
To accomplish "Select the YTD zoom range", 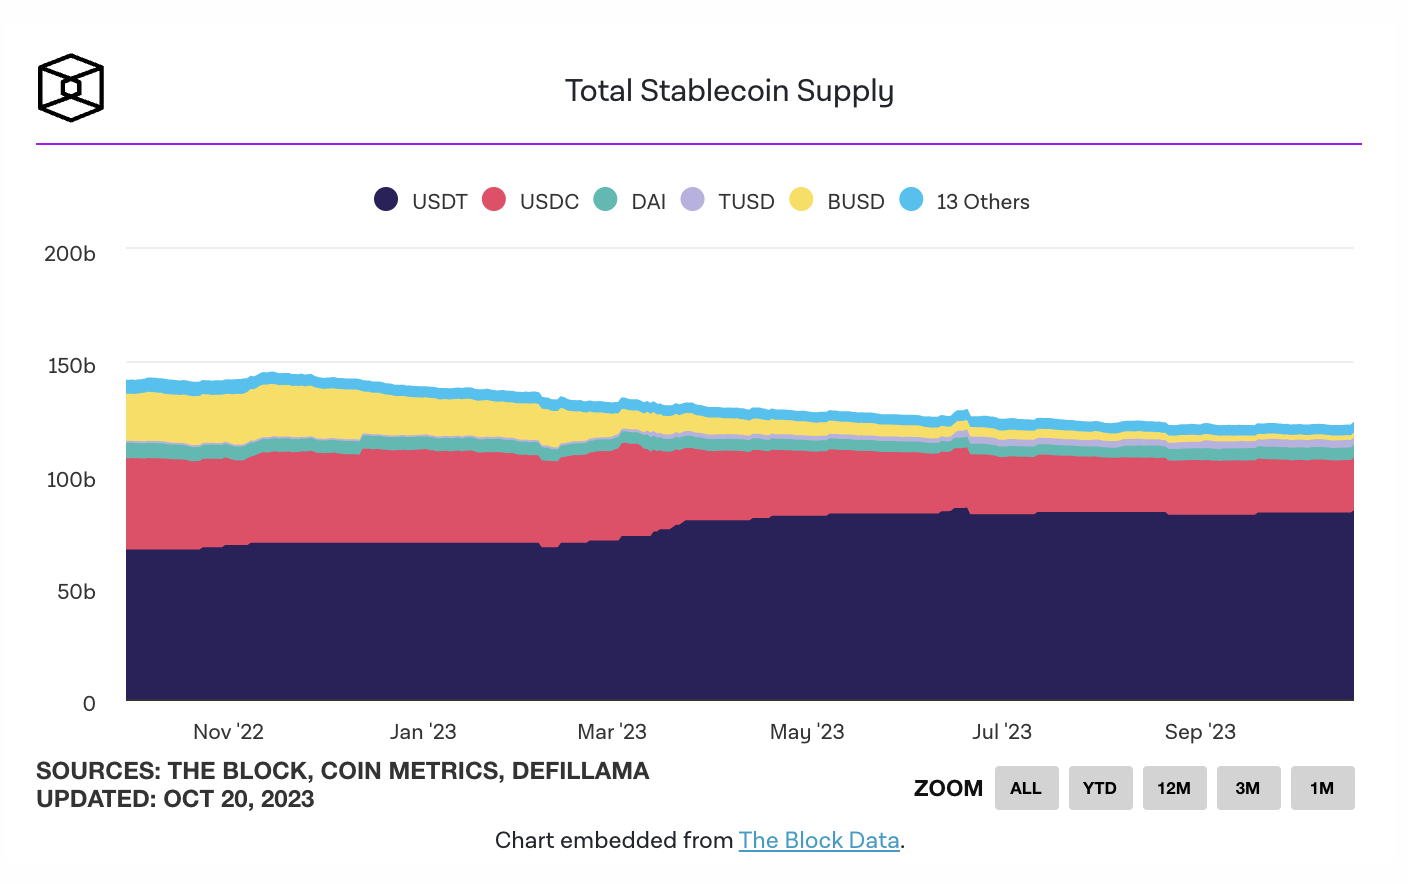I will (1100, 788).
